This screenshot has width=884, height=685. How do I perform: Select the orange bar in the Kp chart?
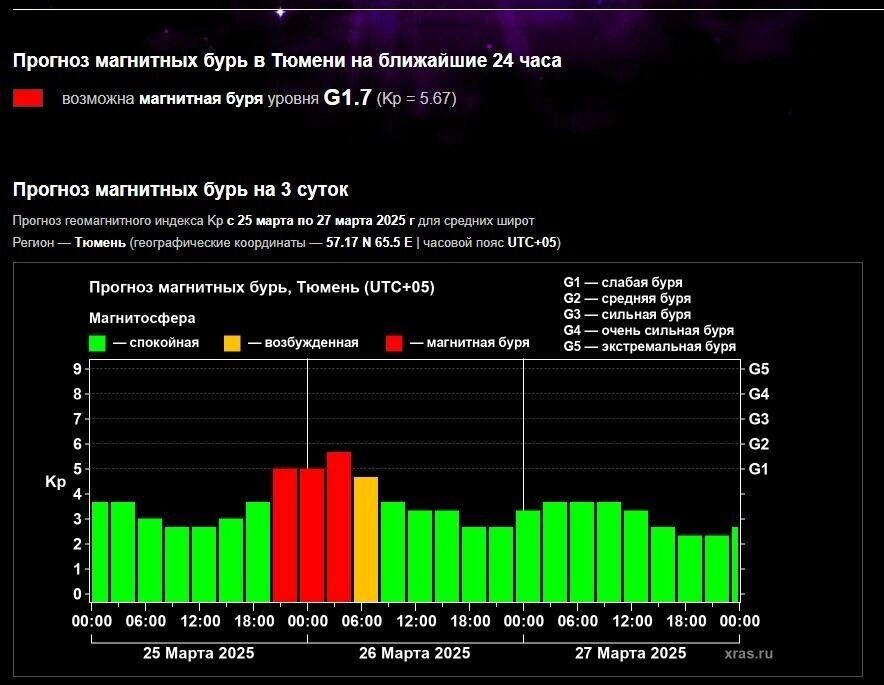click(366, 540)
